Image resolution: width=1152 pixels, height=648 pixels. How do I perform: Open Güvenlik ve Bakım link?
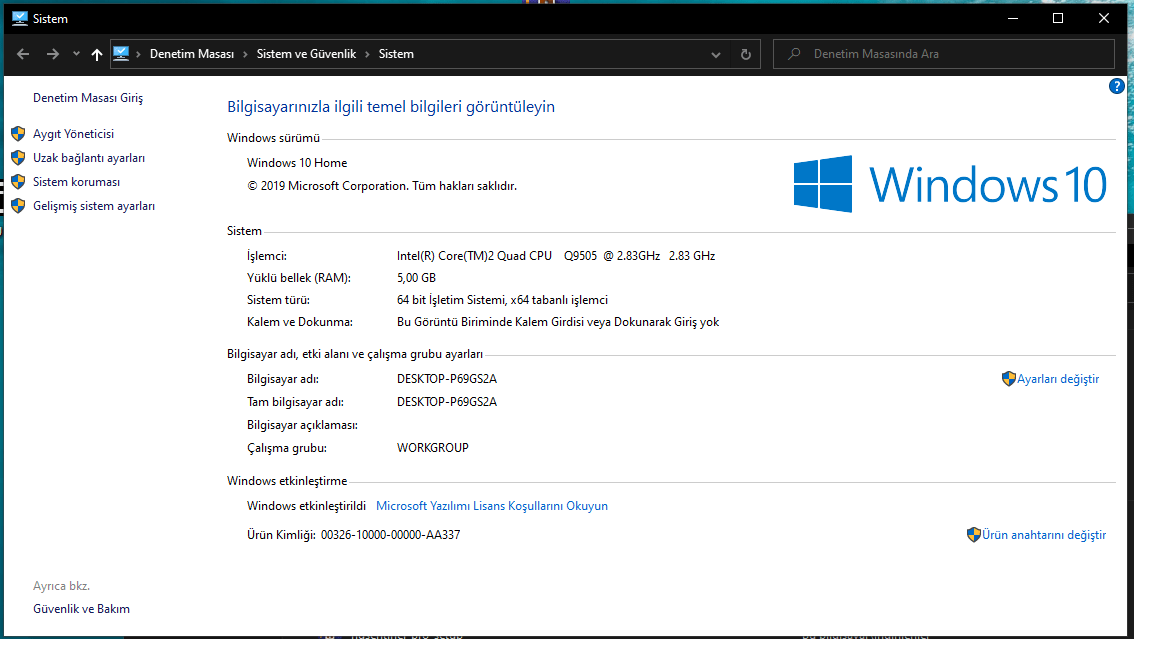tap(82, 609)
